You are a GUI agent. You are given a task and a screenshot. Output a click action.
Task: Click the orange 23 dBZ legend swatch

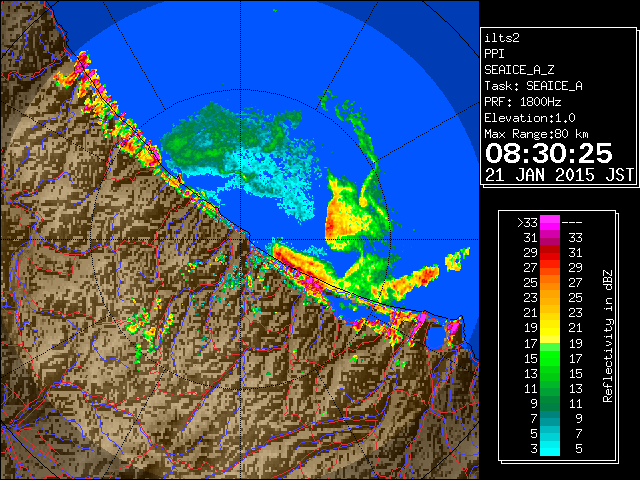pos(550,298)
